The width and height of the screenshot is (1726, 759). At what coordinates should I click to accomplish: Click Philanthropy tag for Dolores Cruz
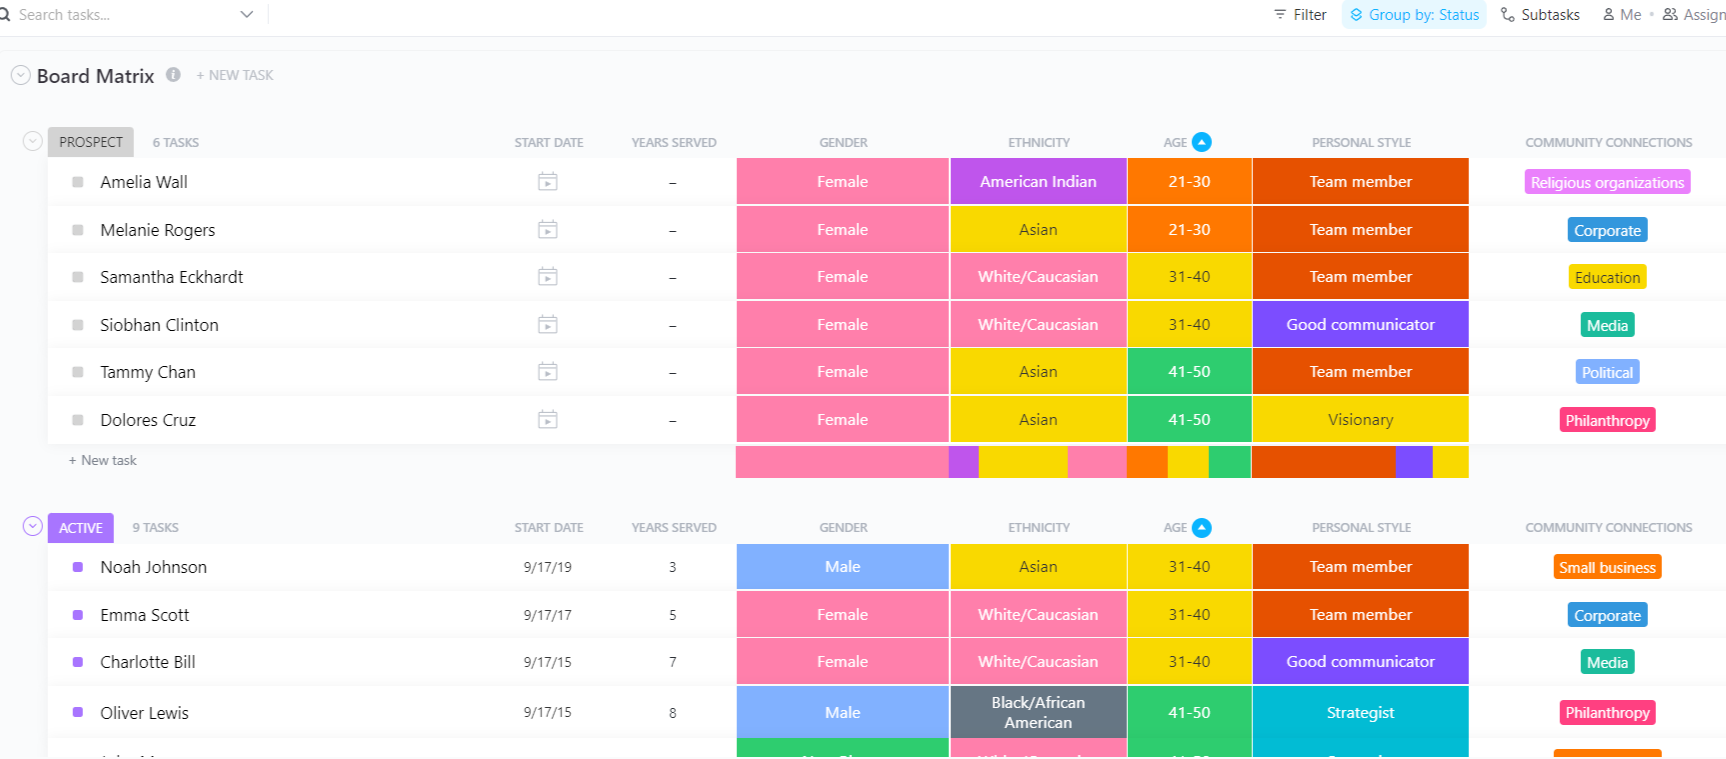pos(1607,421)
